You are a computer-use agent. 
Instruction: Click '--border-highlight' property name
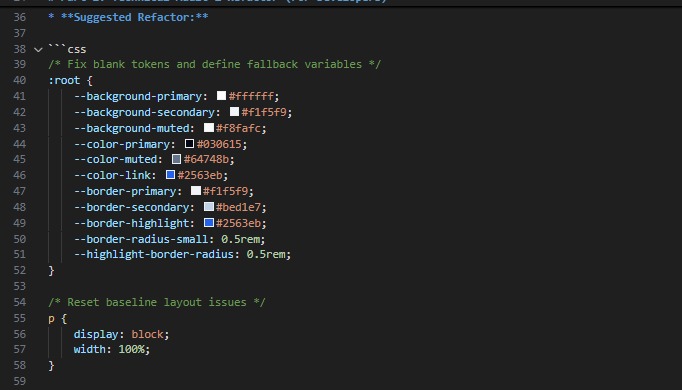pos(132,223)
